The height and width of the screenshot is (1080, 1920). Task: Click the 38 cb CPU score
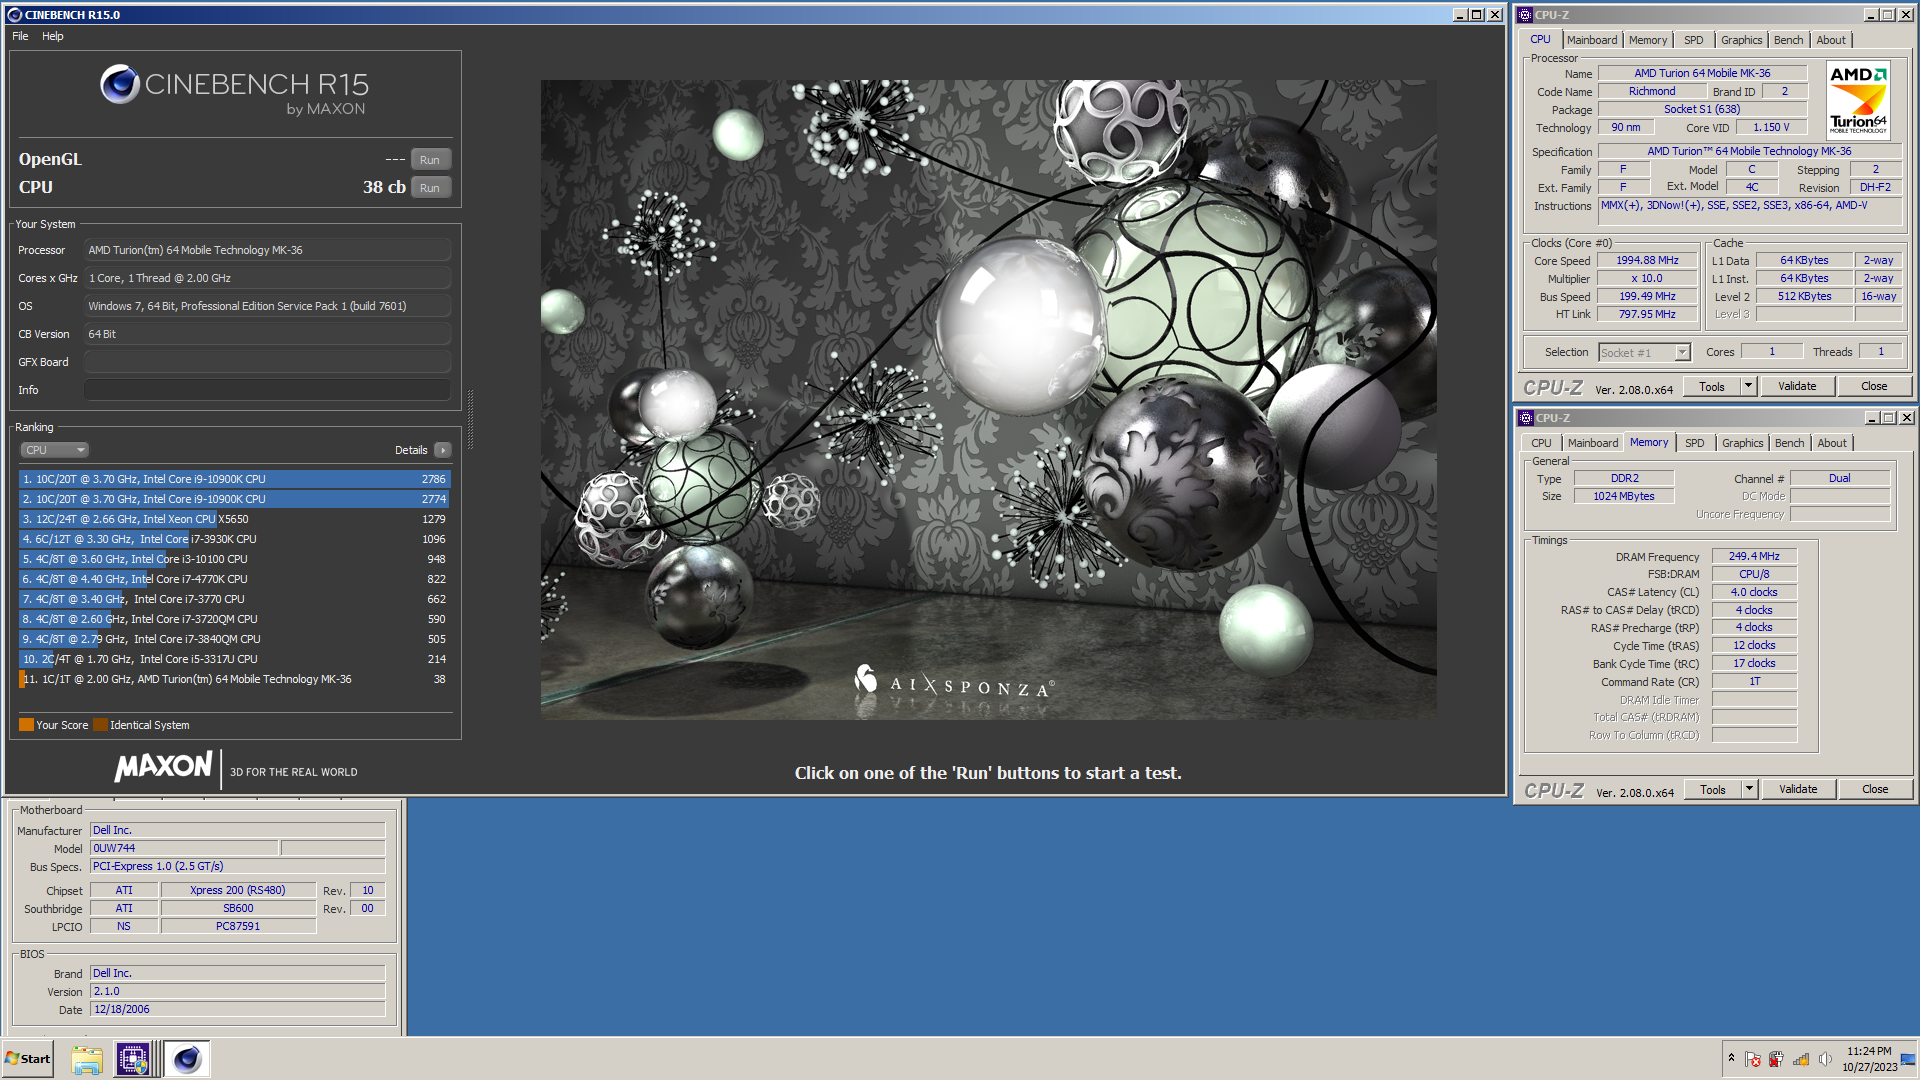coord(384,188)
